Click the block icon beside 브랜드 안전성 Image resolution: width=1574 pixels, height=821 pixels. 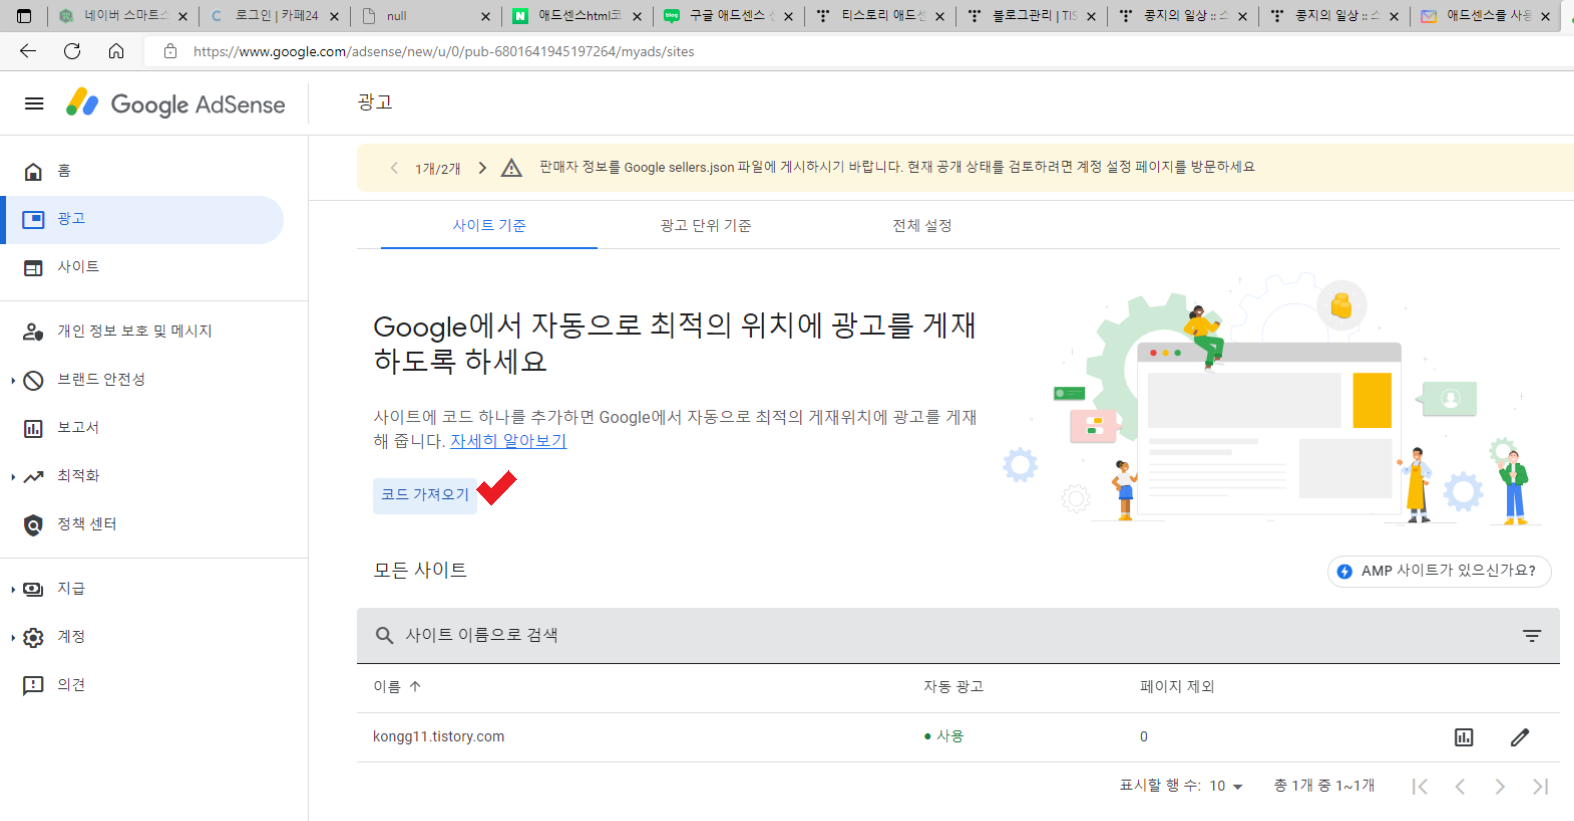[x=33, y=380]
